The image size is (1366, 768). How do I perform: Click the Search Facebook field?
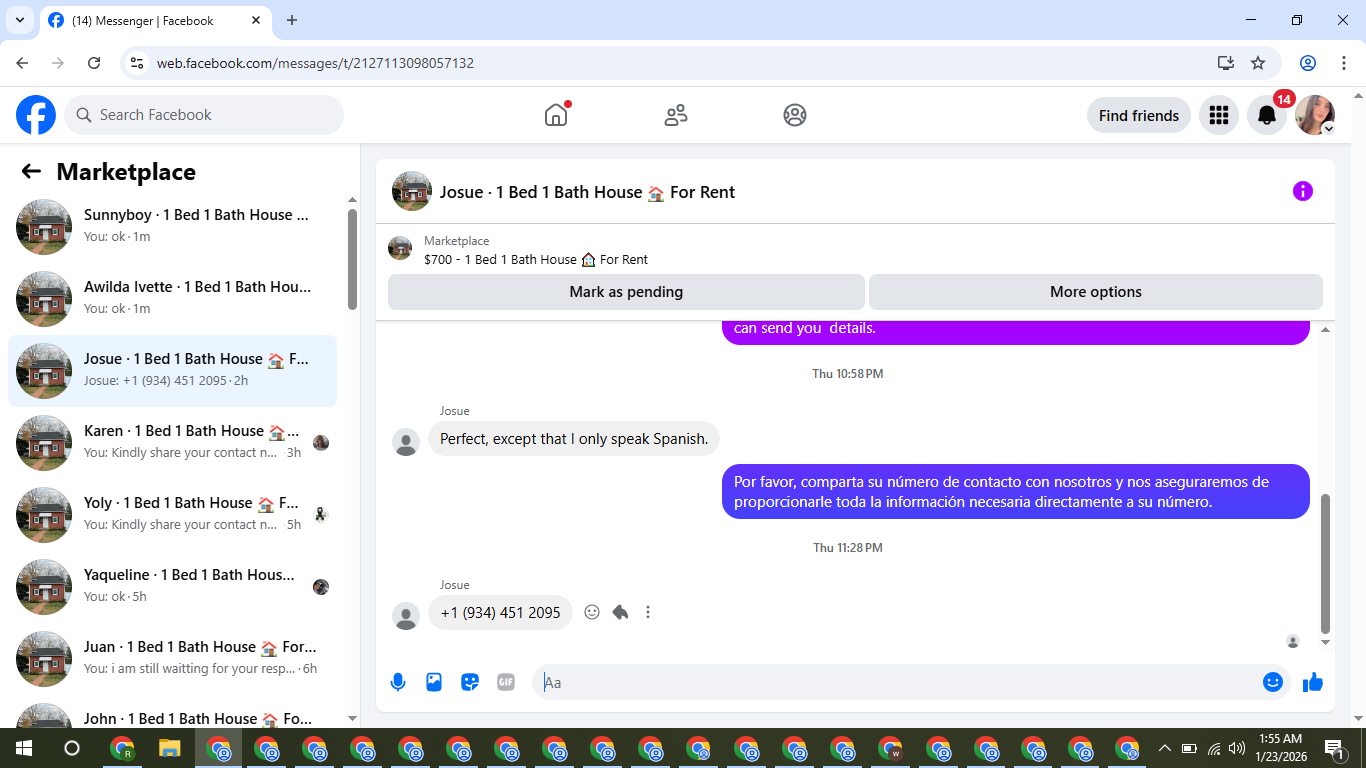click(204, 115)
